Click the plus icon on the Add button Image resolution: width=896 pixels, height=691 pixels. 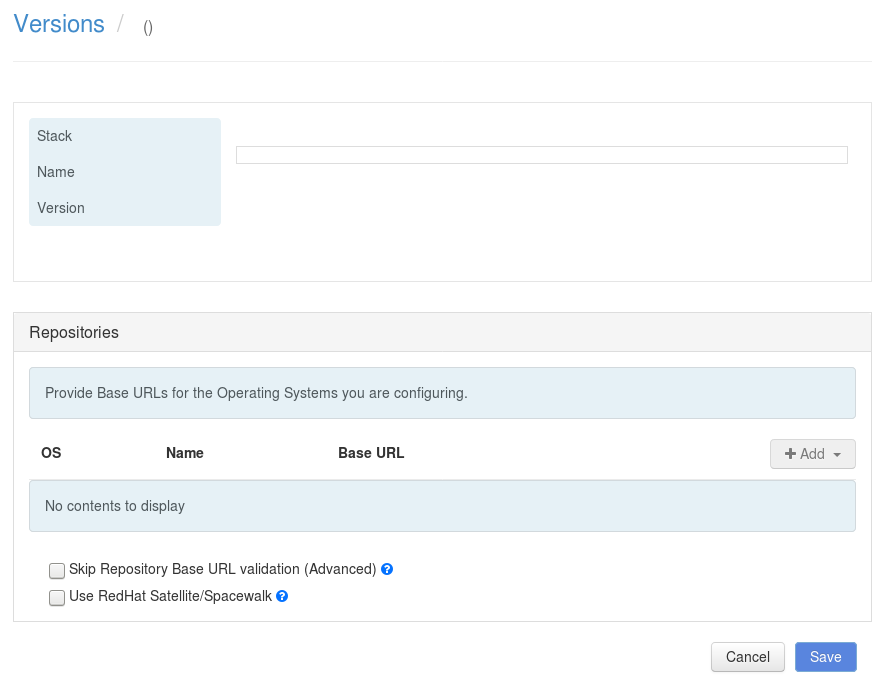click(790, 454)
